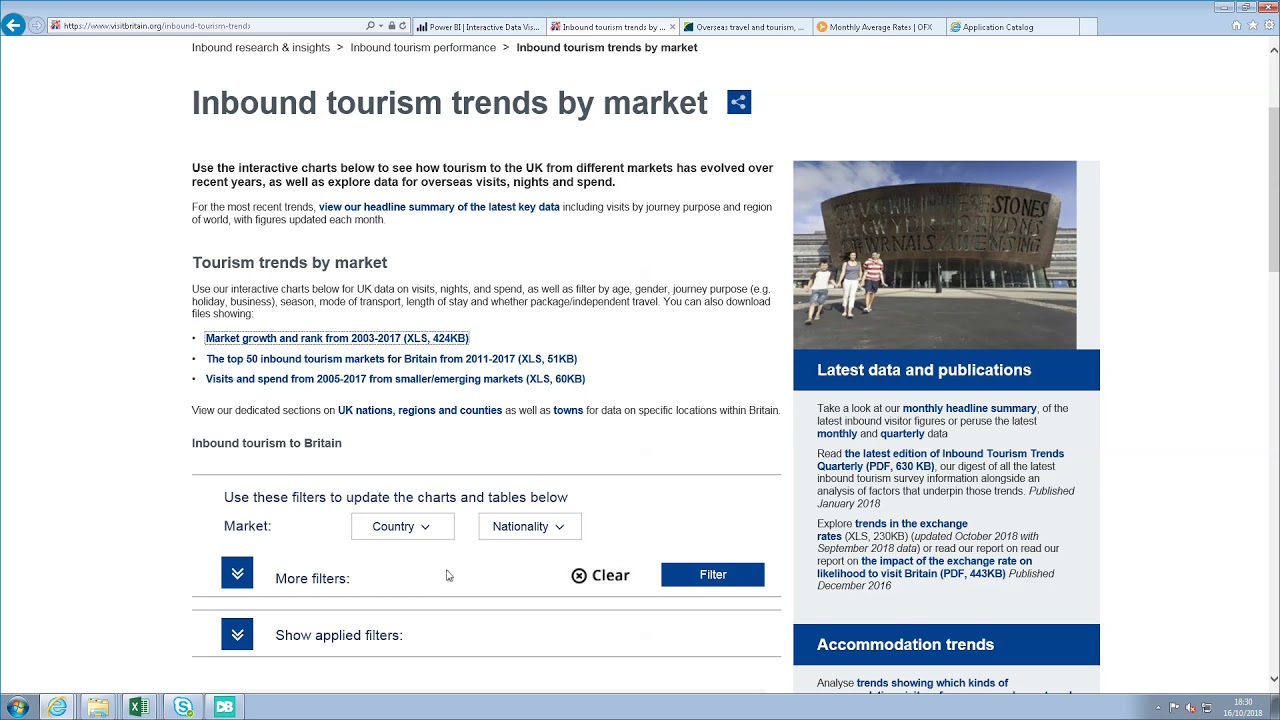1280x720 pixels.
Task: Go back with the browser back arrow
Action: point(13,26)
